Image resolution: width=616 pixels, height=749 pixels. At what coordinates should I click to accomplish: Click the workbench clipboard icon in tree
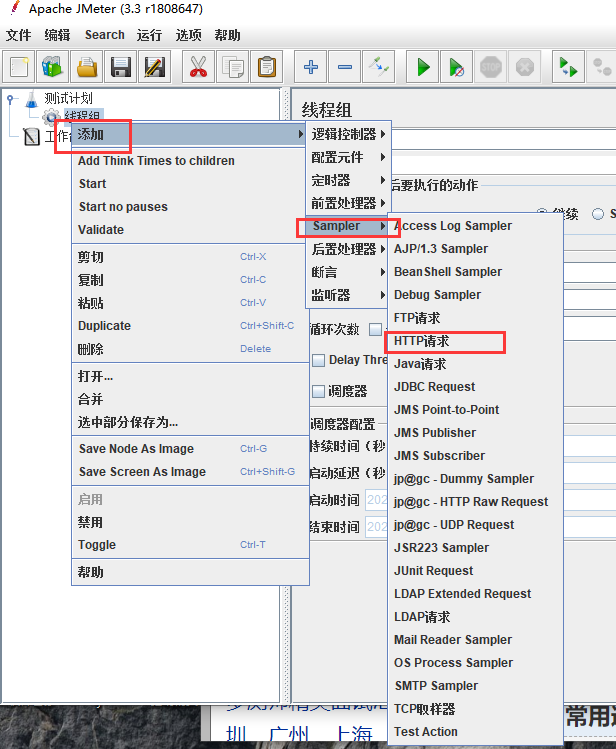[x=32, y=137]
